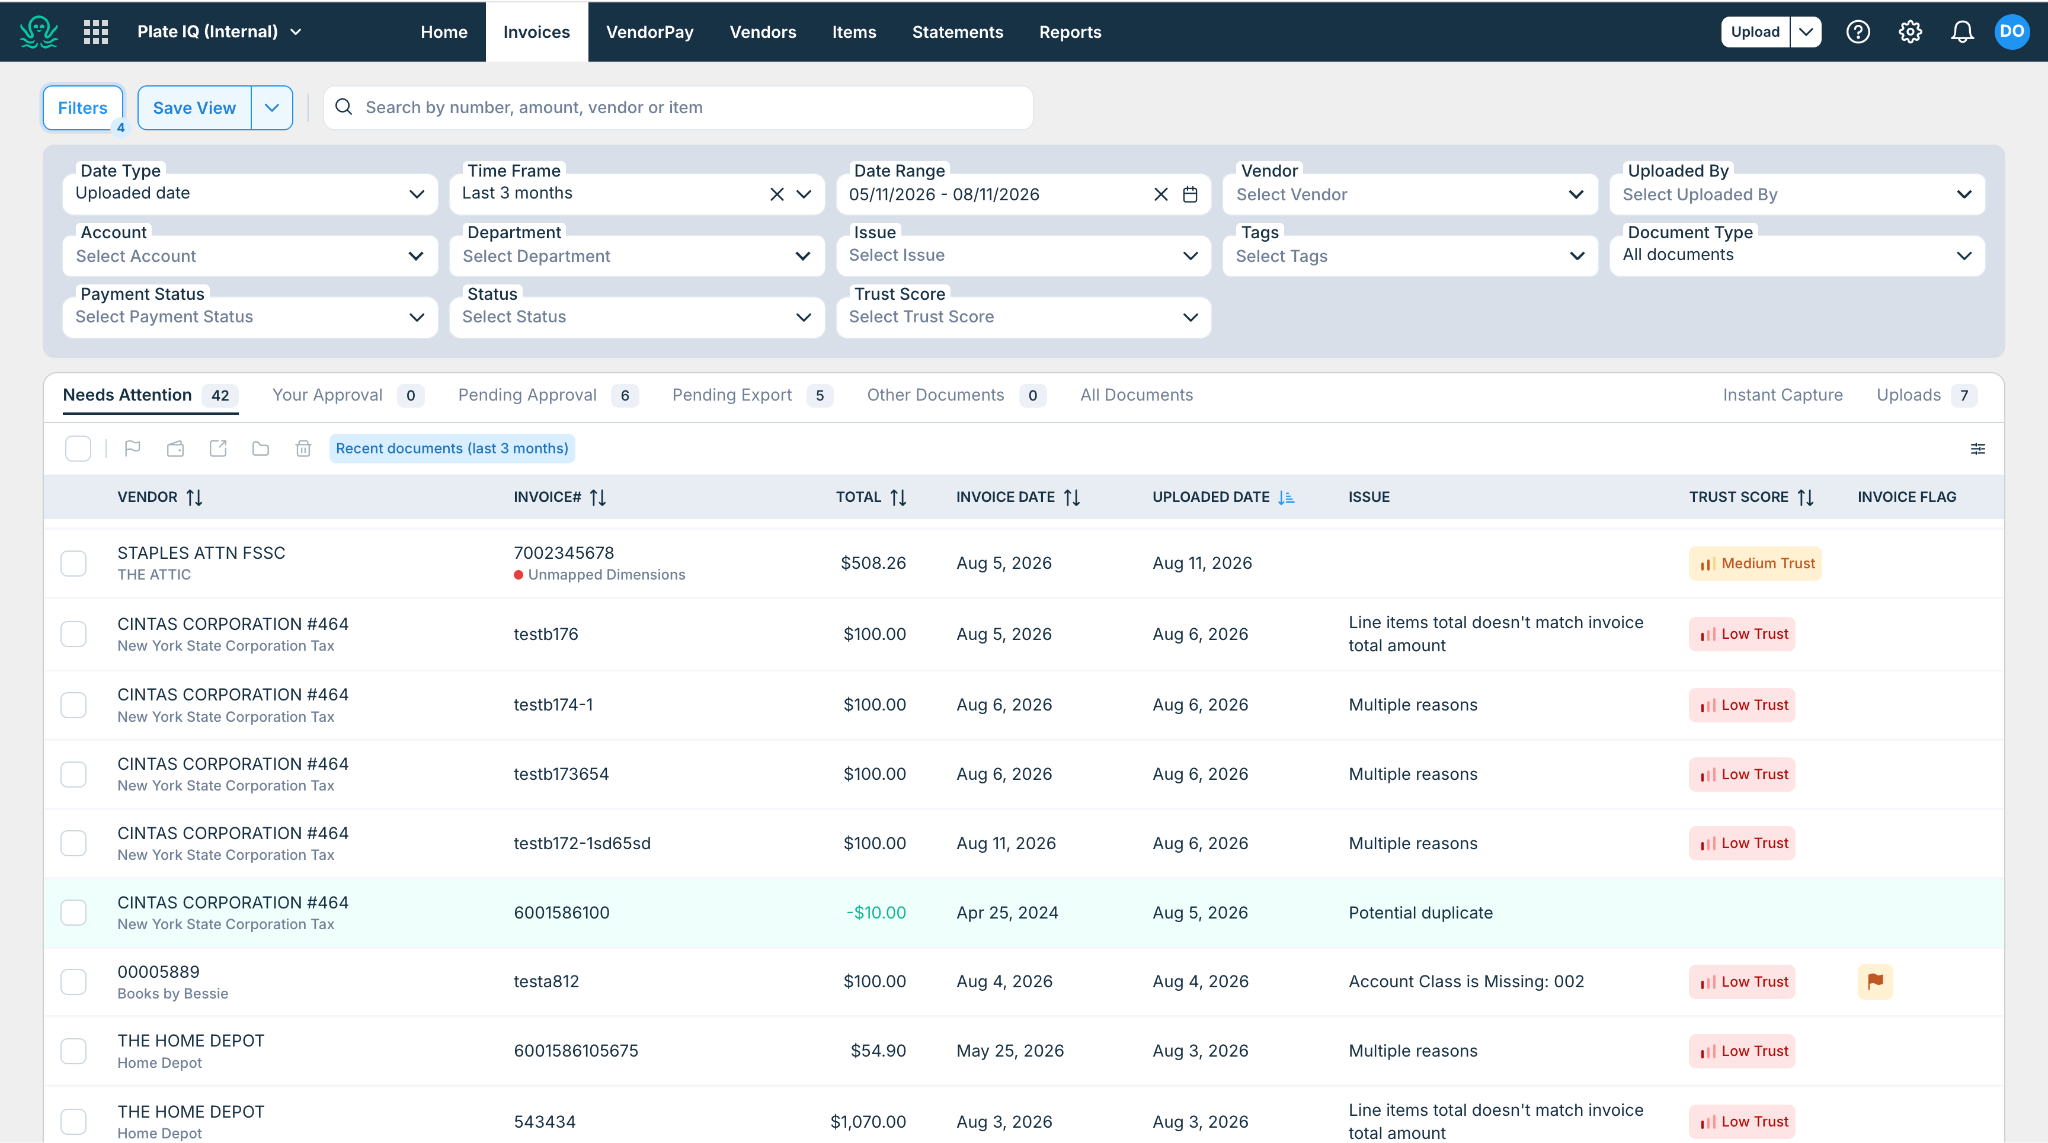Toggle the select-all checkbox above table
This screenshot has width=2048, height=1143.
78,448
